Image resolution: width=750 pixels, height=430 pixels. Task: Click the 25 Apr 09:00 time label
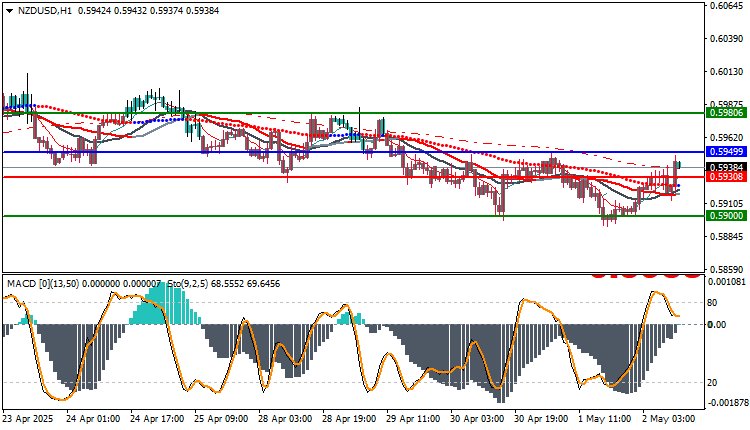tap(221, 419)
